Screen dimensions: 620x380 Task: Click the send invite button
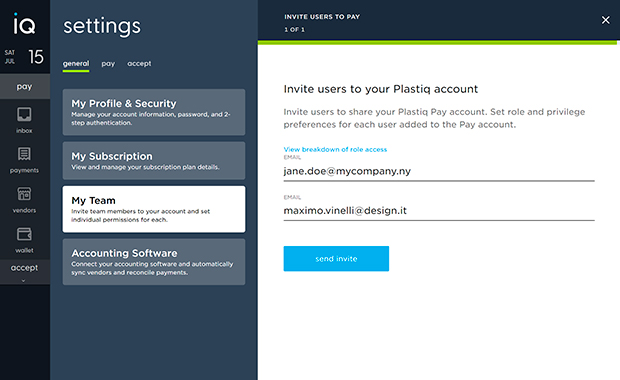tap(336, 259)
